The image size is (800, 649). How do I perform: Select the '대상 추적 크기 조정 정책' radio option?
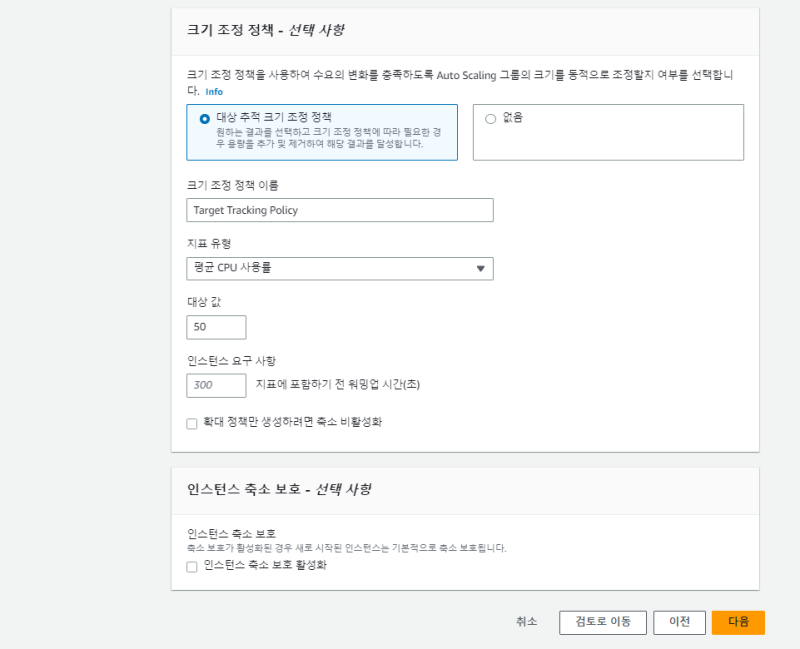point(205,118)
